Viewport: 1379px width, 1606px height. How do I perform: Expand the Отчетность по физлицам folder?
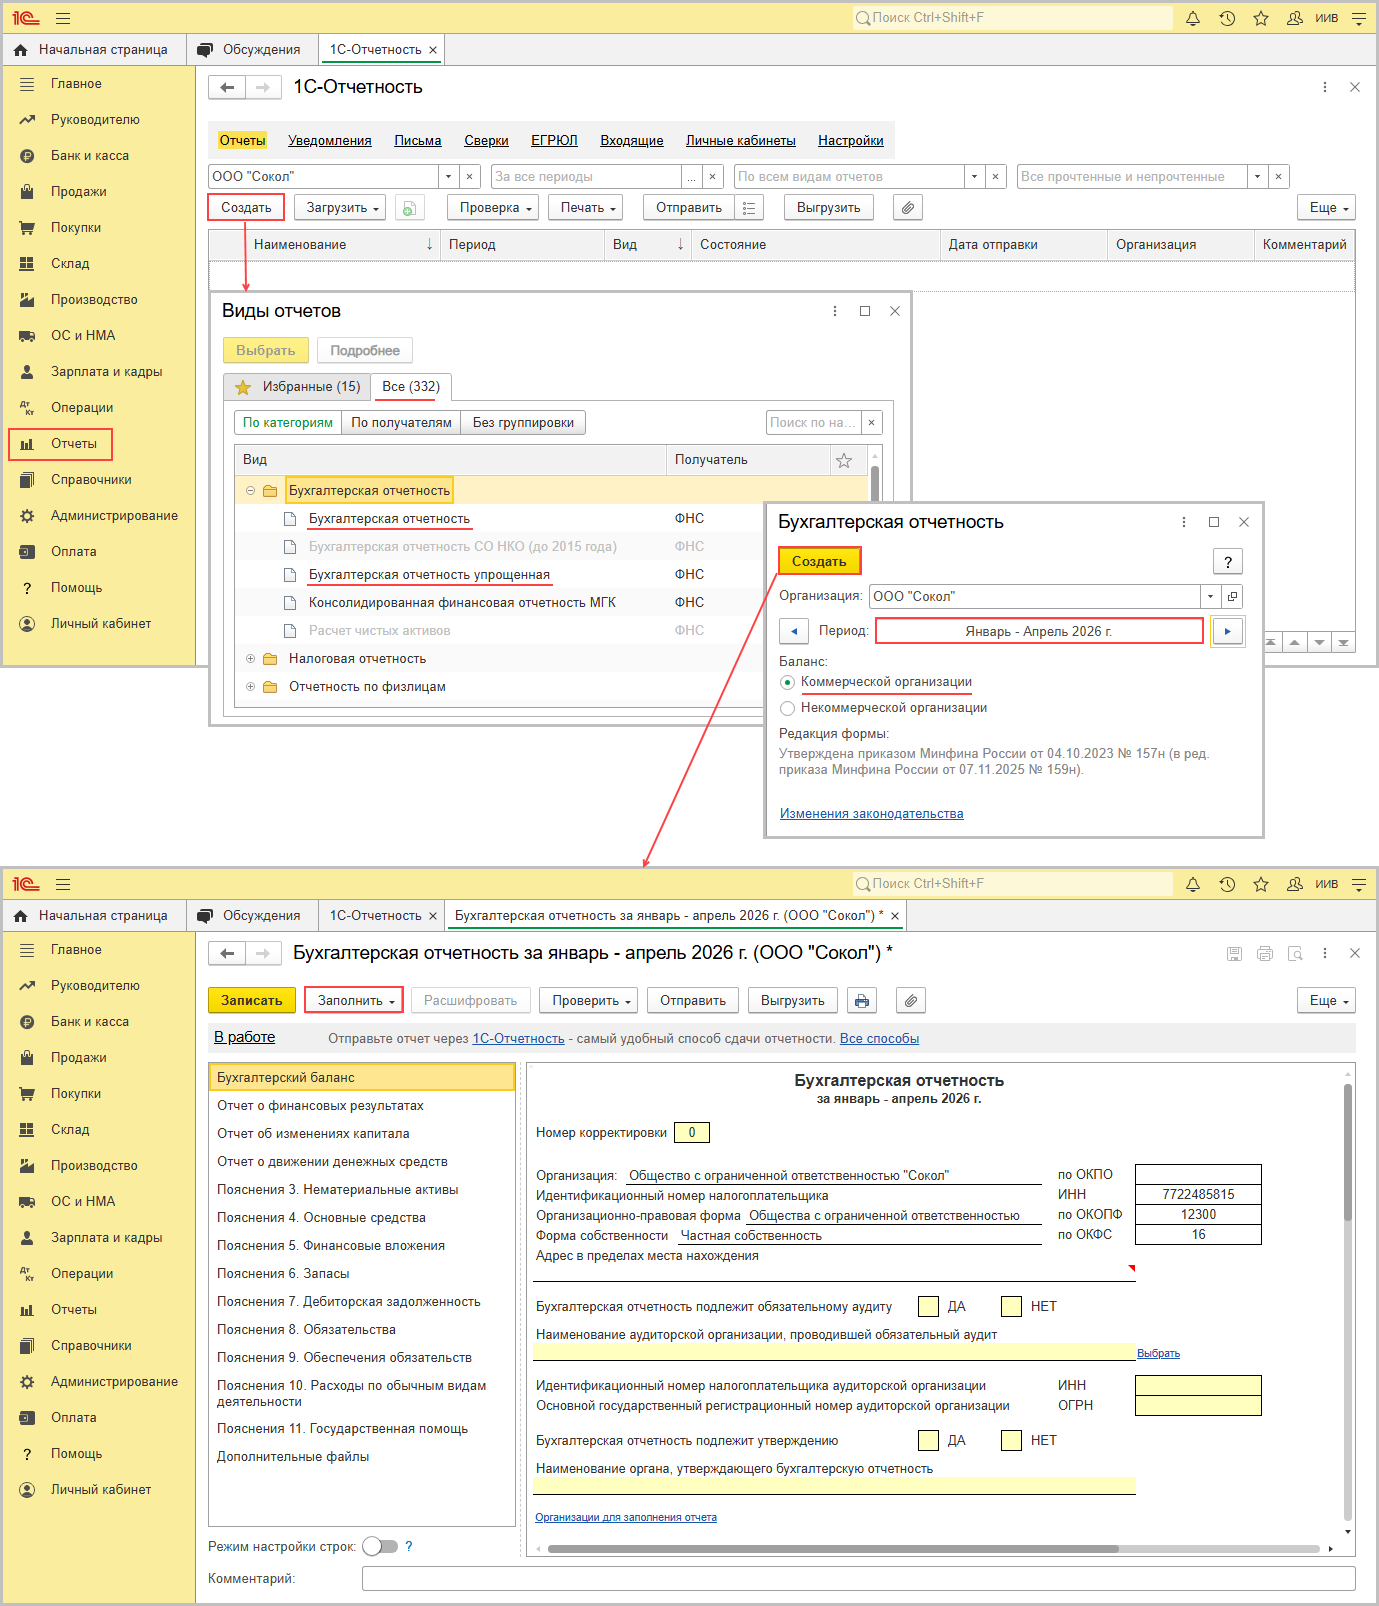[x=250, y=687]
